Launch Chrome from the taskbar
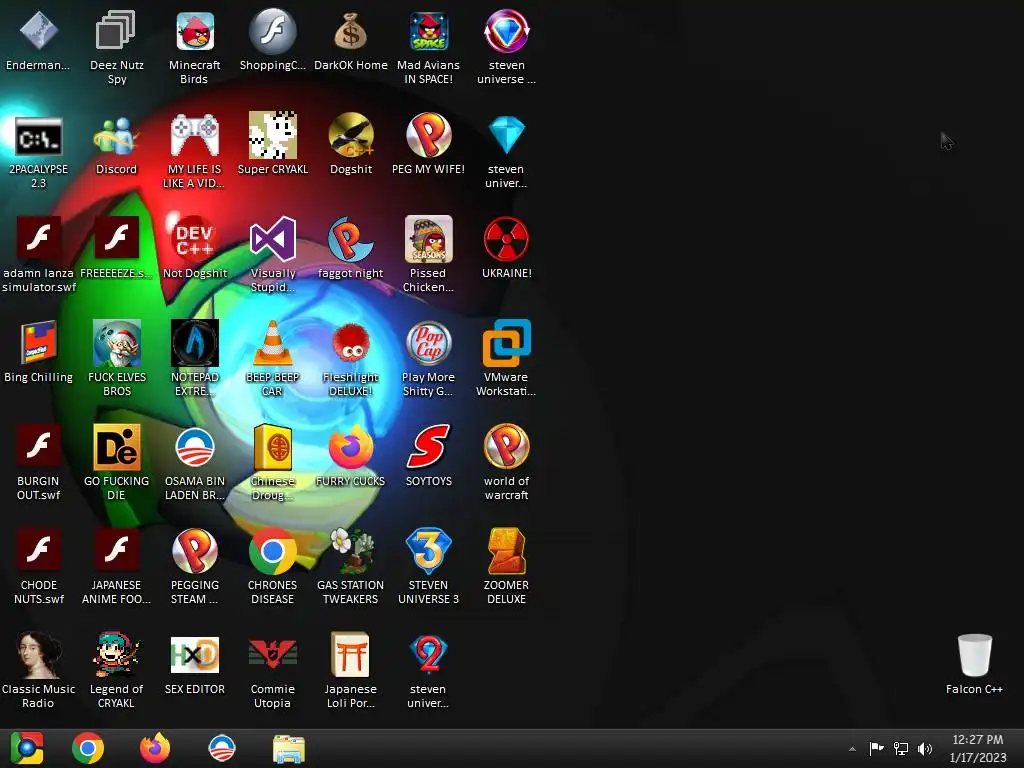 tap(88, 748)
